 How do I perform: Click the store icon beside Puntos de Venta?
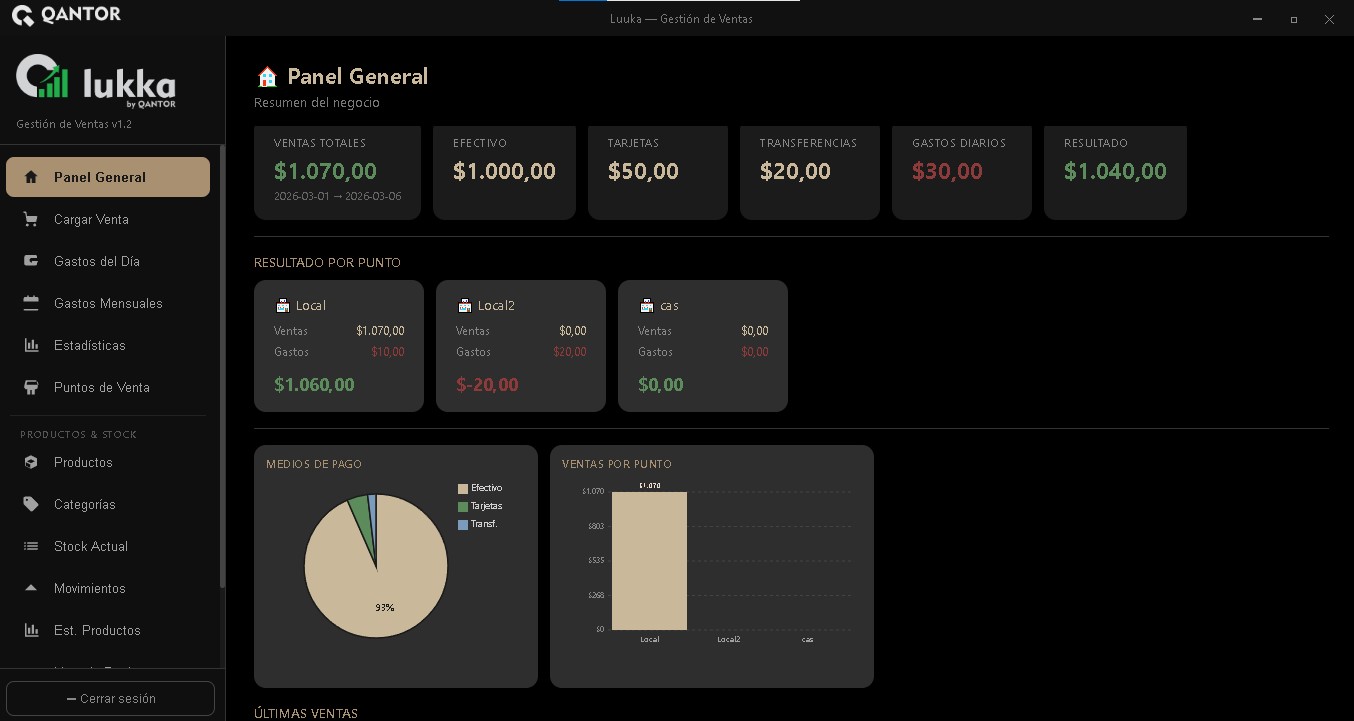(x=31, y=387)
